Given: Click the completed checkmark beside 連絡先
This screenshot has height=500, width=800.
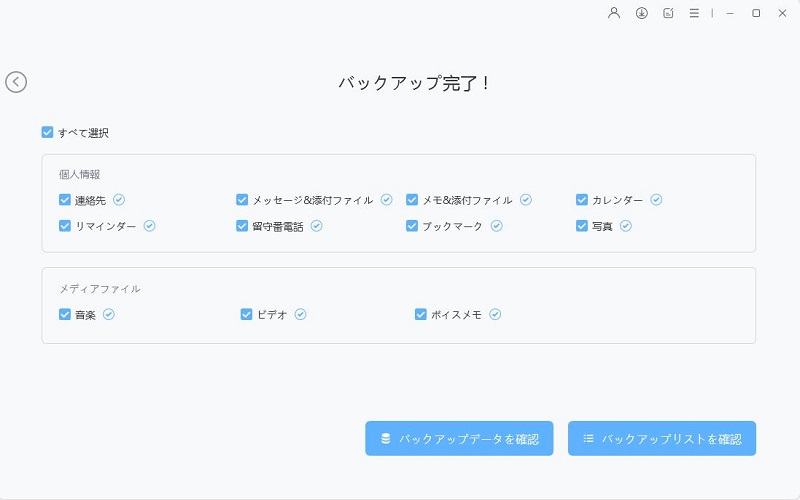Looking at the screenshot, I should pyautogui.click(x=119, y=200).
